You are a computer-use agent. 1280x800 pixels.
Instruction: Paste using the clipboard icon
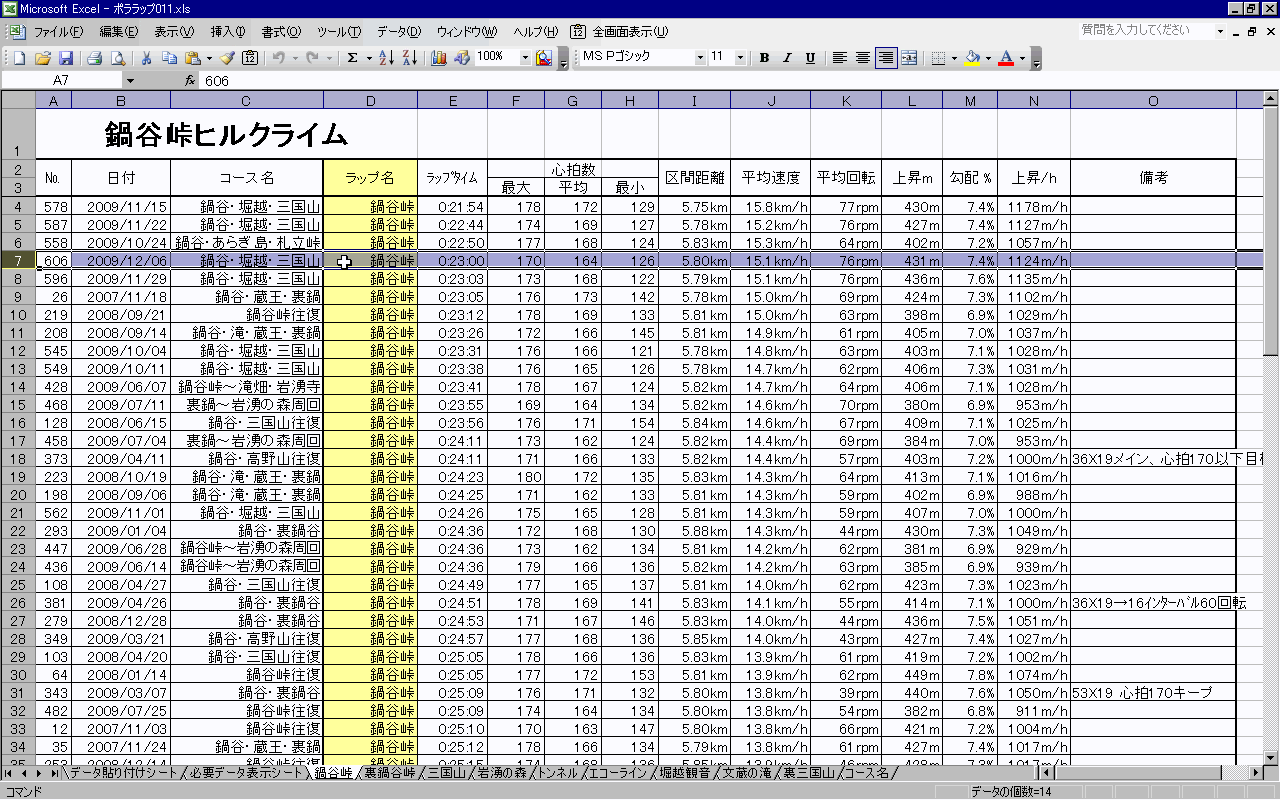193,58
